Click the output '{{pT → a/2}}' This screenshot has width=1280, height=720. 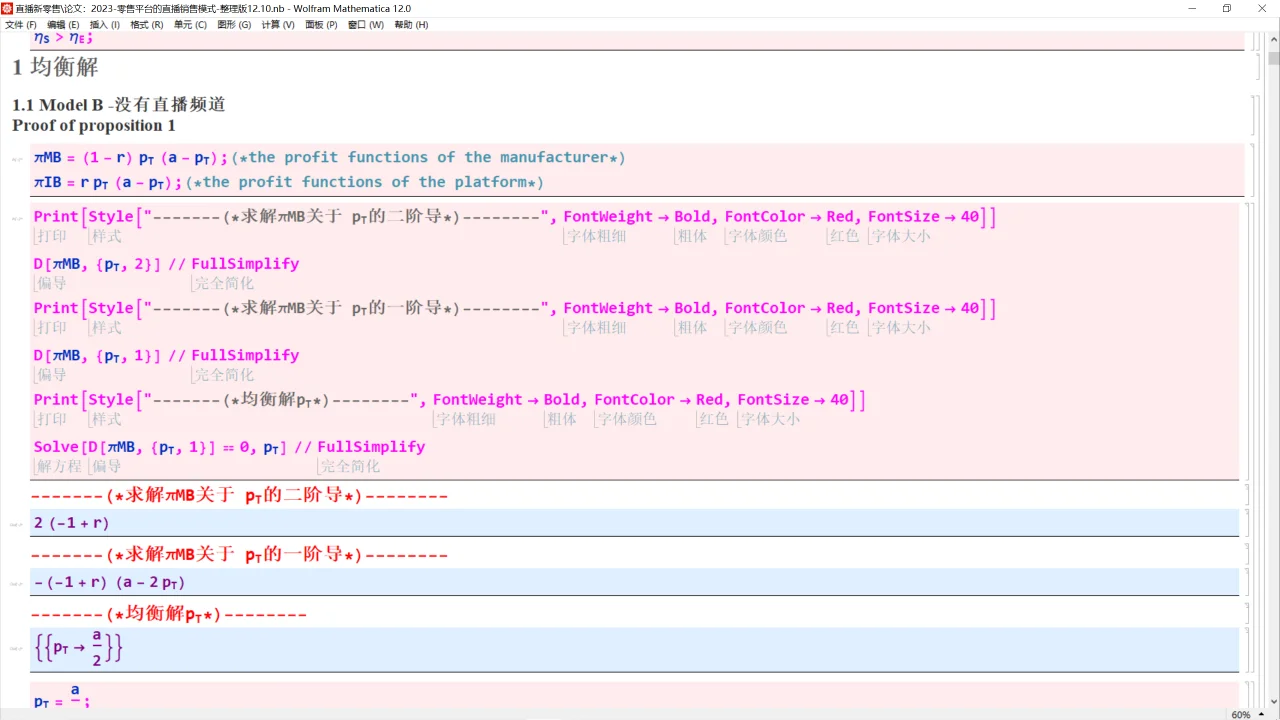[79, 649]
